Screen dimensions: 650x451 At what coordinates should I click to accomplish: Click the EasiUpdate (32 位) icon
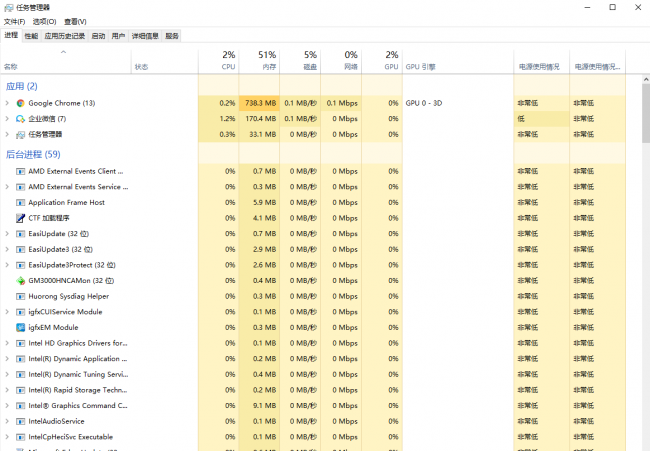20,234
